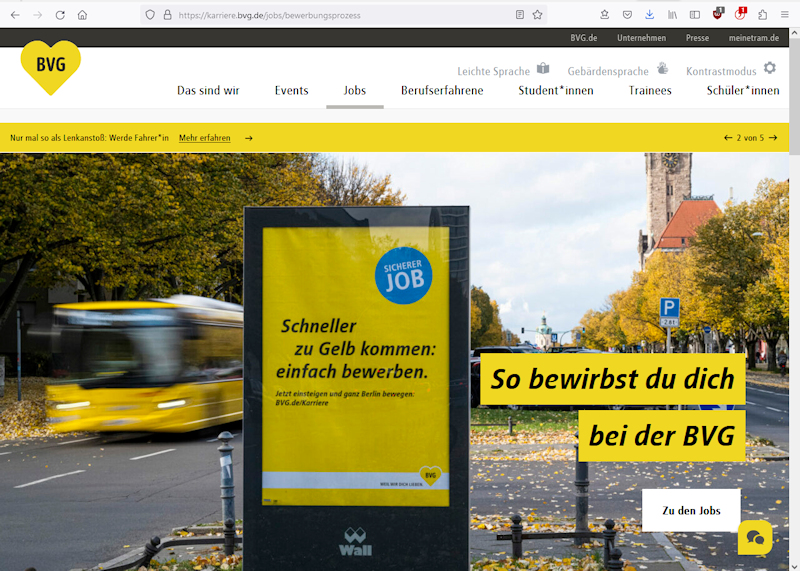Expand the Berufserfahrene navigation menu

[x=442, y=91]
